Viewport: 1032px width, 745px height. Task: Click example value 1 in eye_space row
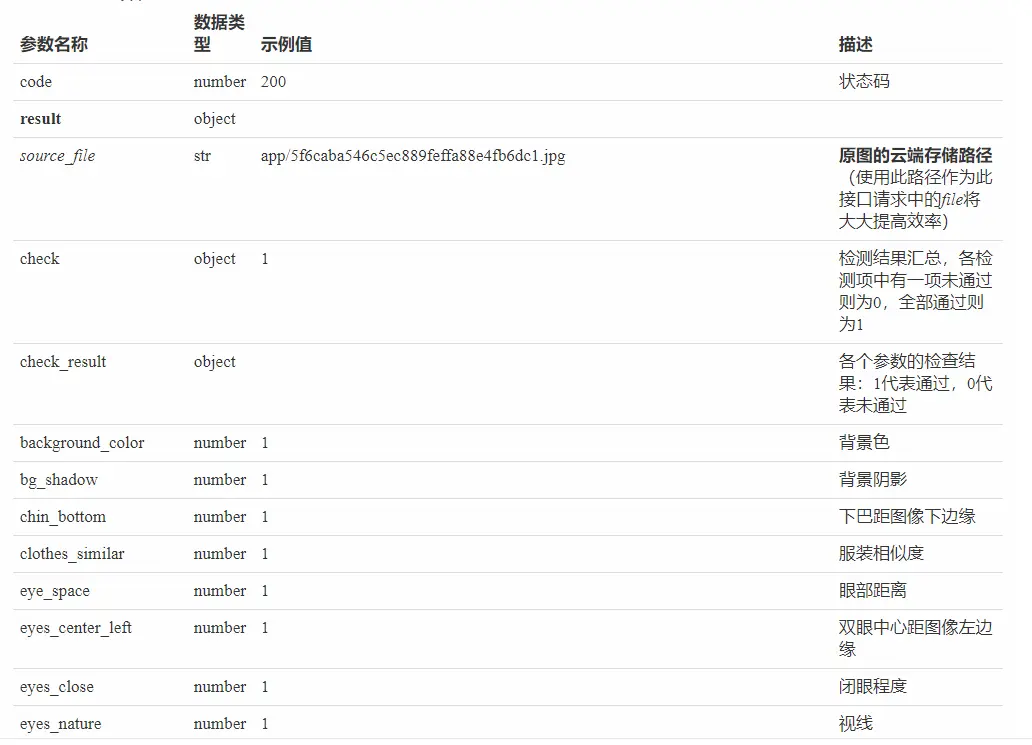(x=265, y=591)
